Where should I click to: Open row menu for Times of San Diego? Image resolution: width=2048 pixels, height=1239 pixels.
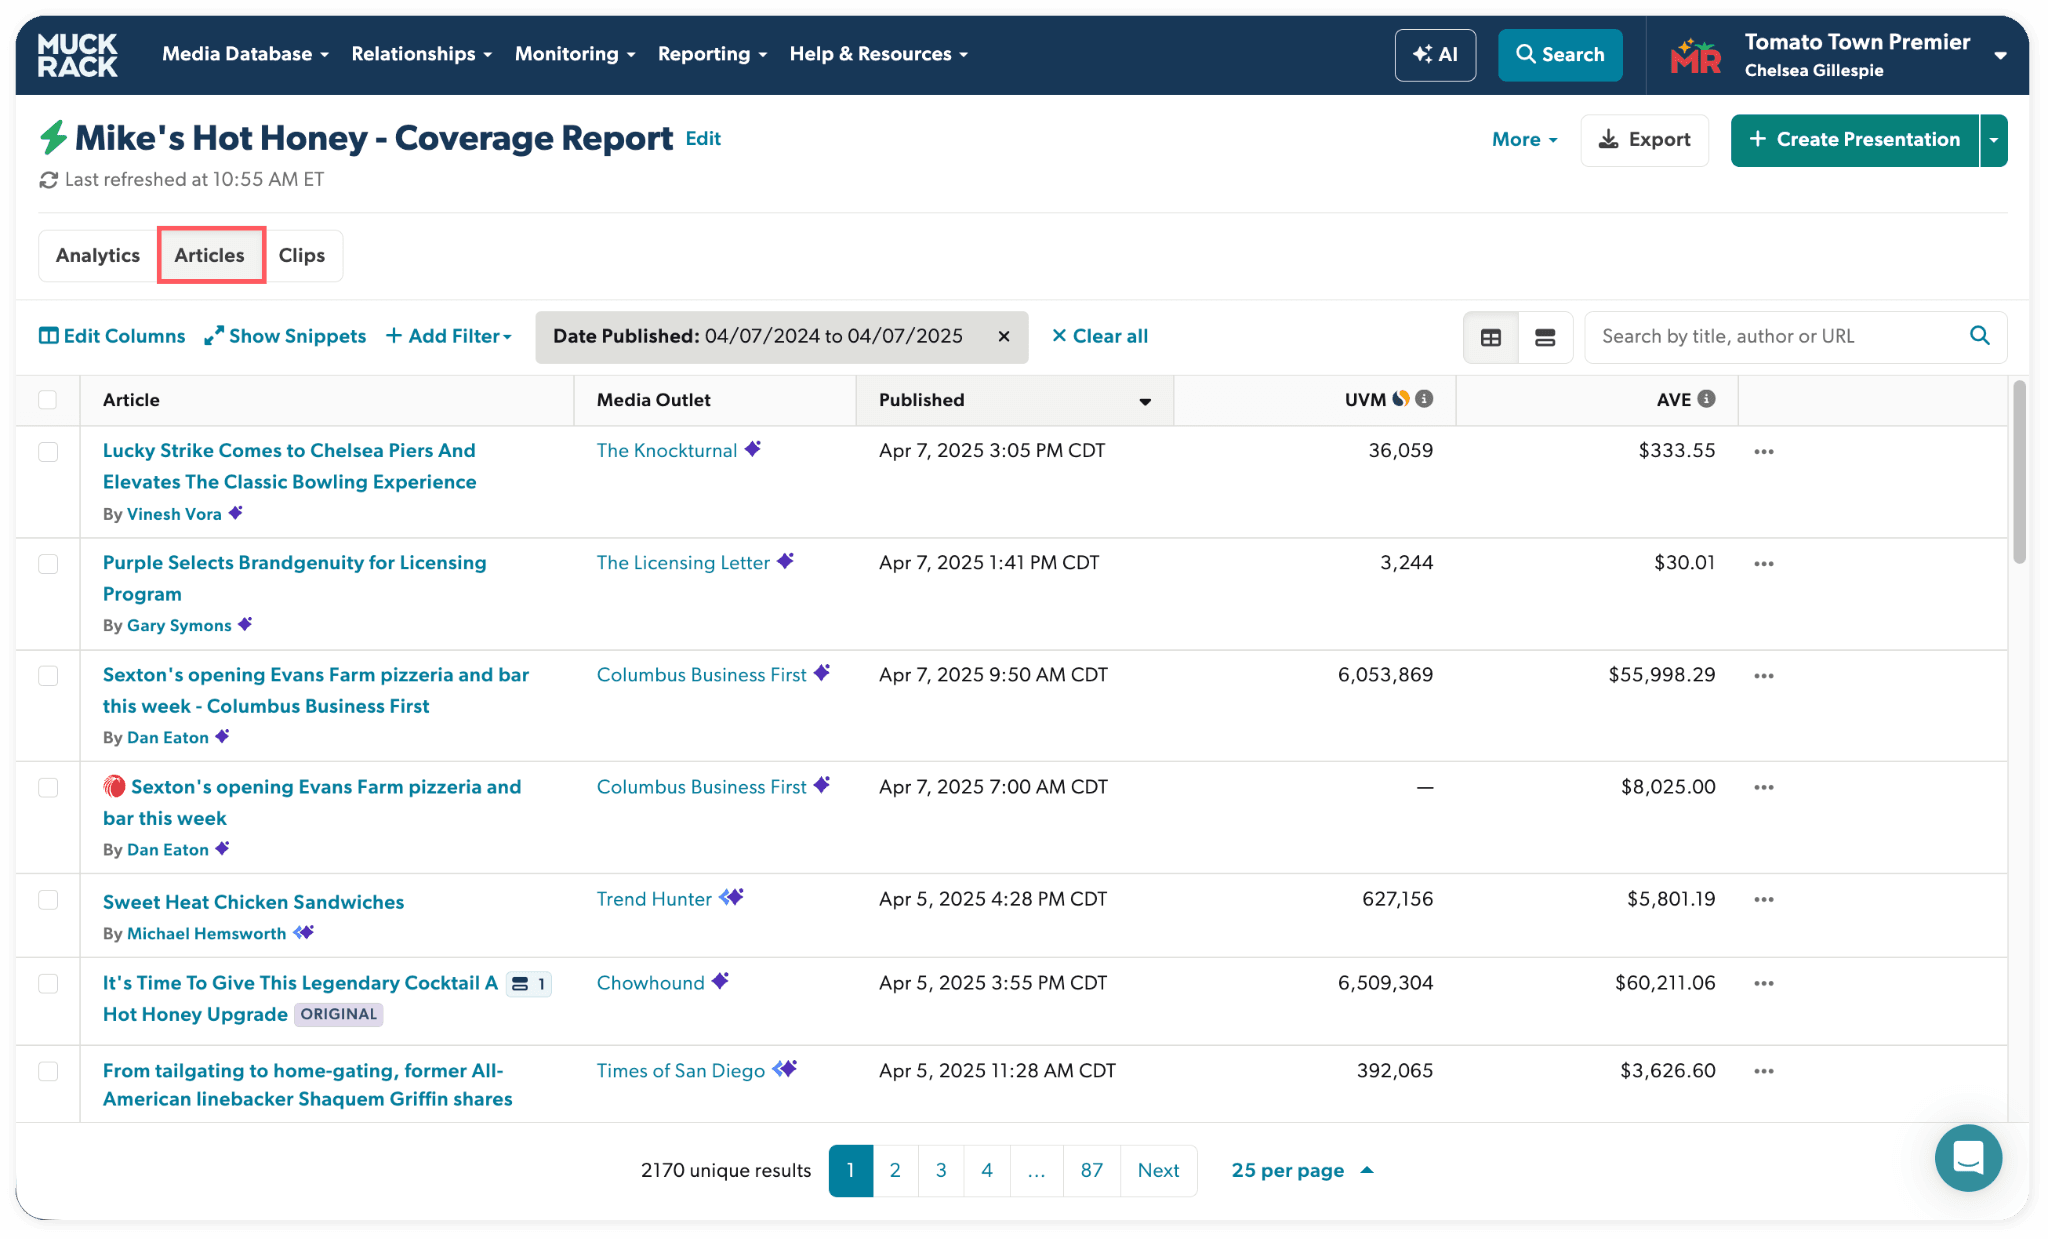tap(1764, 1072)
